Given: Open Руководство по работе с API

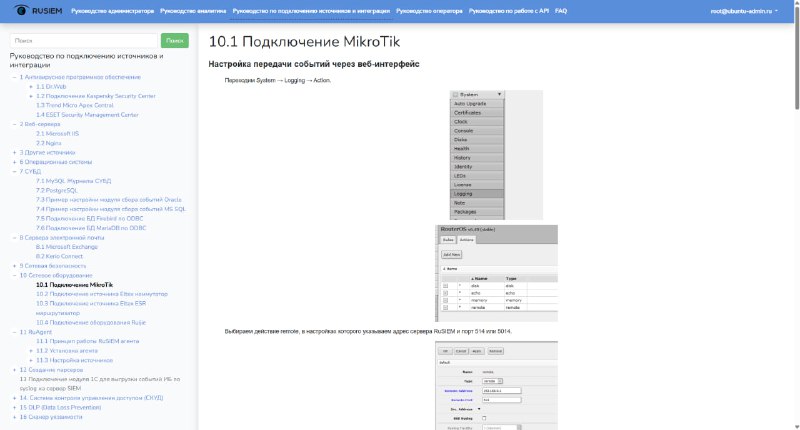Looking at the screenshot, I should [x=509, y=11].
